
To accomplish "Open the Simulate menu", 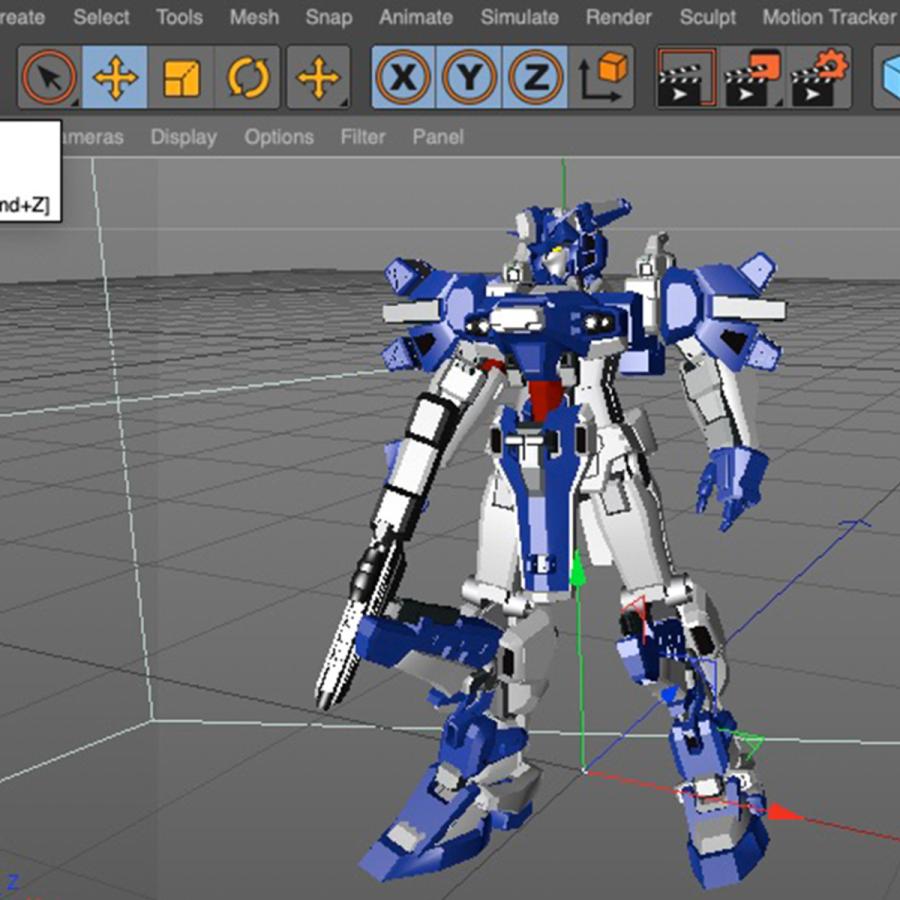I will pos(519,17).
